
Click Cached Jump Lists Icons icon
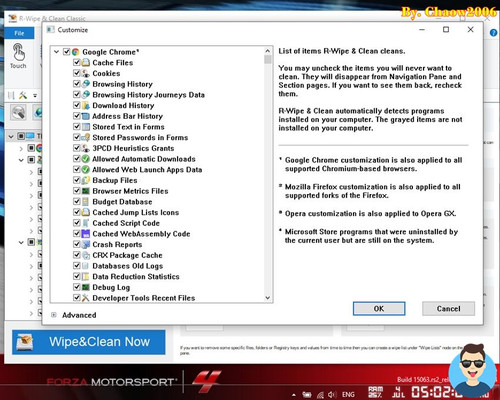coord(86,212)
